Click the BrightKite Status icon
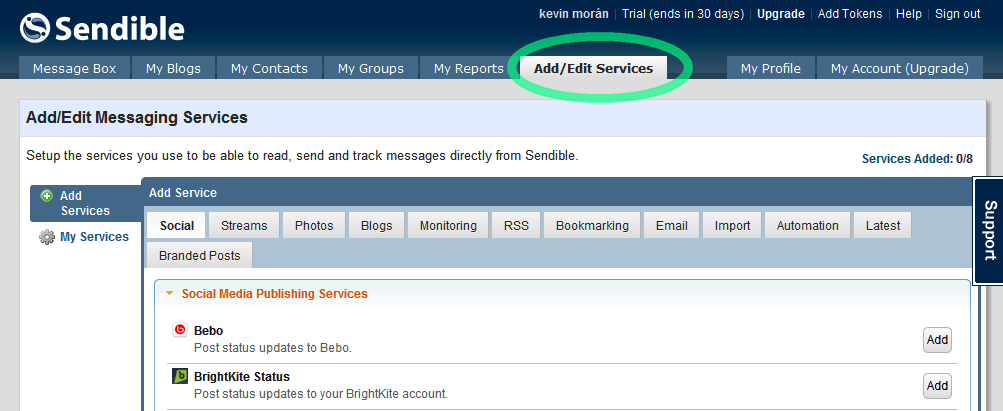The height and width of the screenshot is (411, 1003). [180, 377]
